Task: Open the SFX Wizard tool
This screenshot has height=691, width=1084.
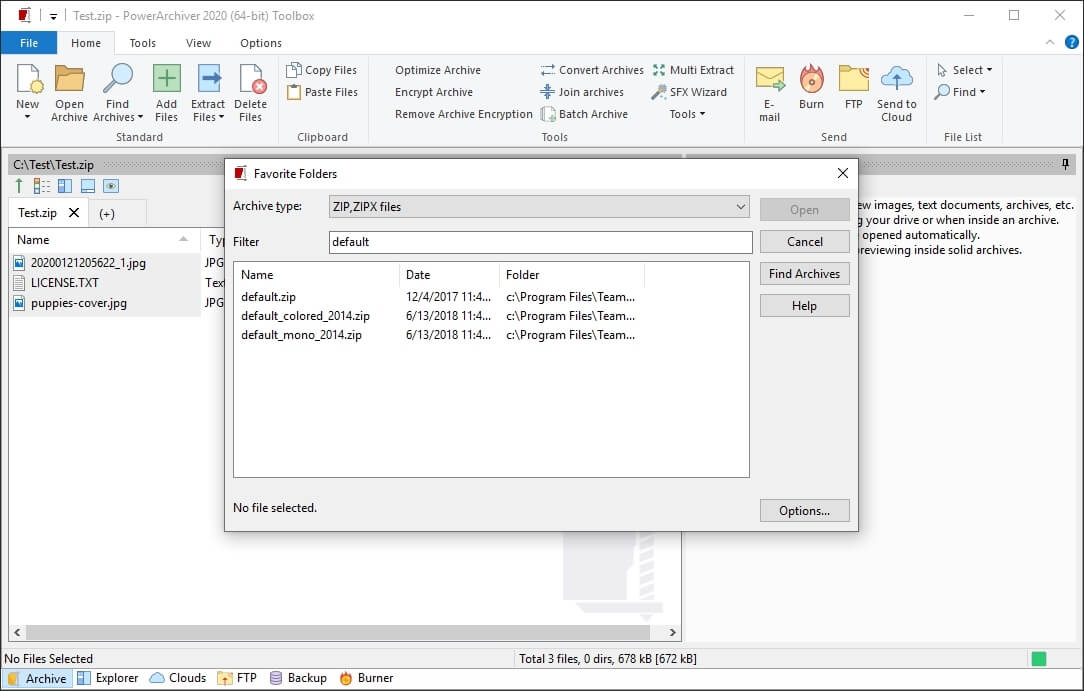Action: pos(690,92)
